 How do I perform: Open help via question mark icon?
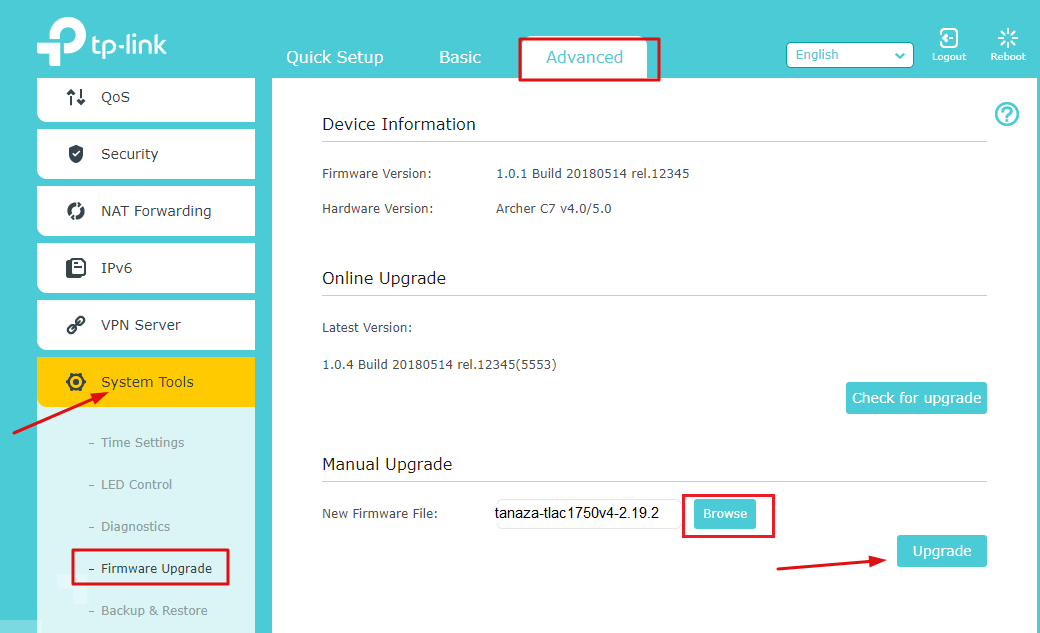tap(1007, 114)
